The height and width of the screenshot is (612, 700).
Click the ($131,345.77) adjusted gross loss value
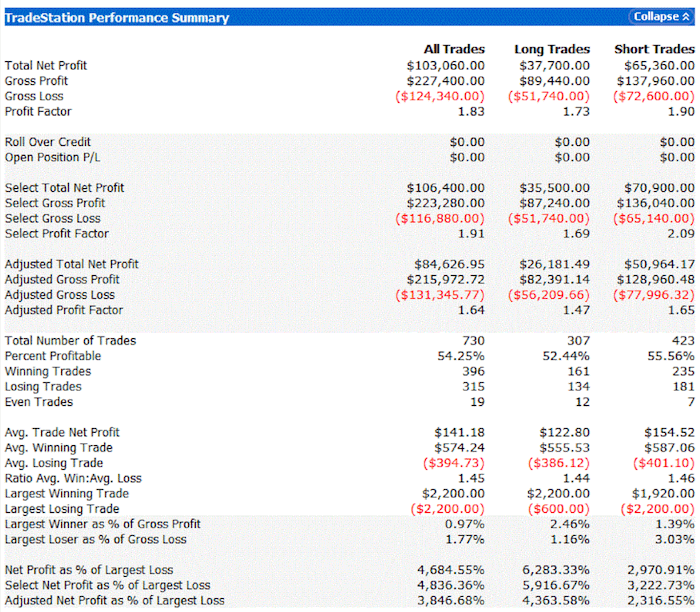[440, 295]
